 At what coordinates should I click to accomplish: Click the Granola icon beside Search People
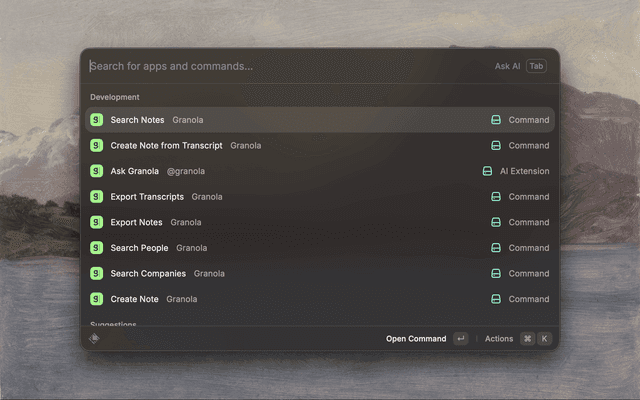click(x=97, y=248)
